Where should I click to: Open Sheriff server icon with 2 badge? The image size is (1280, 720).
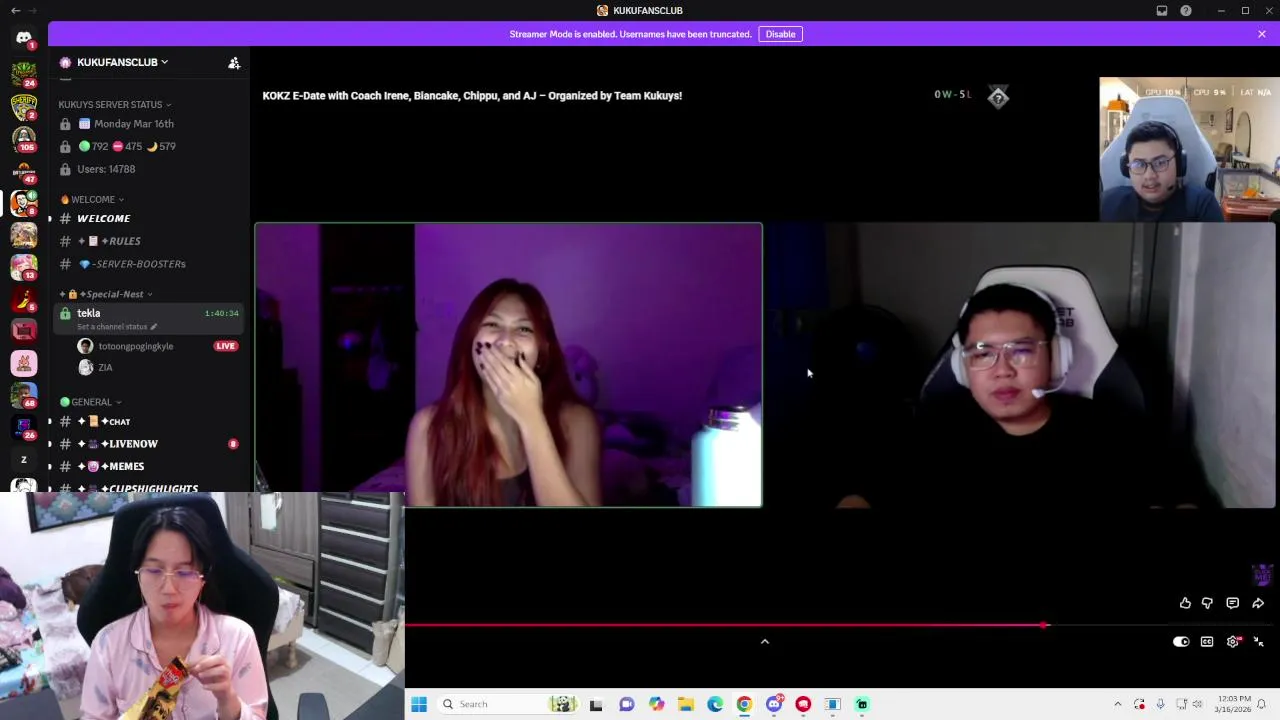pyautogui.click(x=24, y=105)
